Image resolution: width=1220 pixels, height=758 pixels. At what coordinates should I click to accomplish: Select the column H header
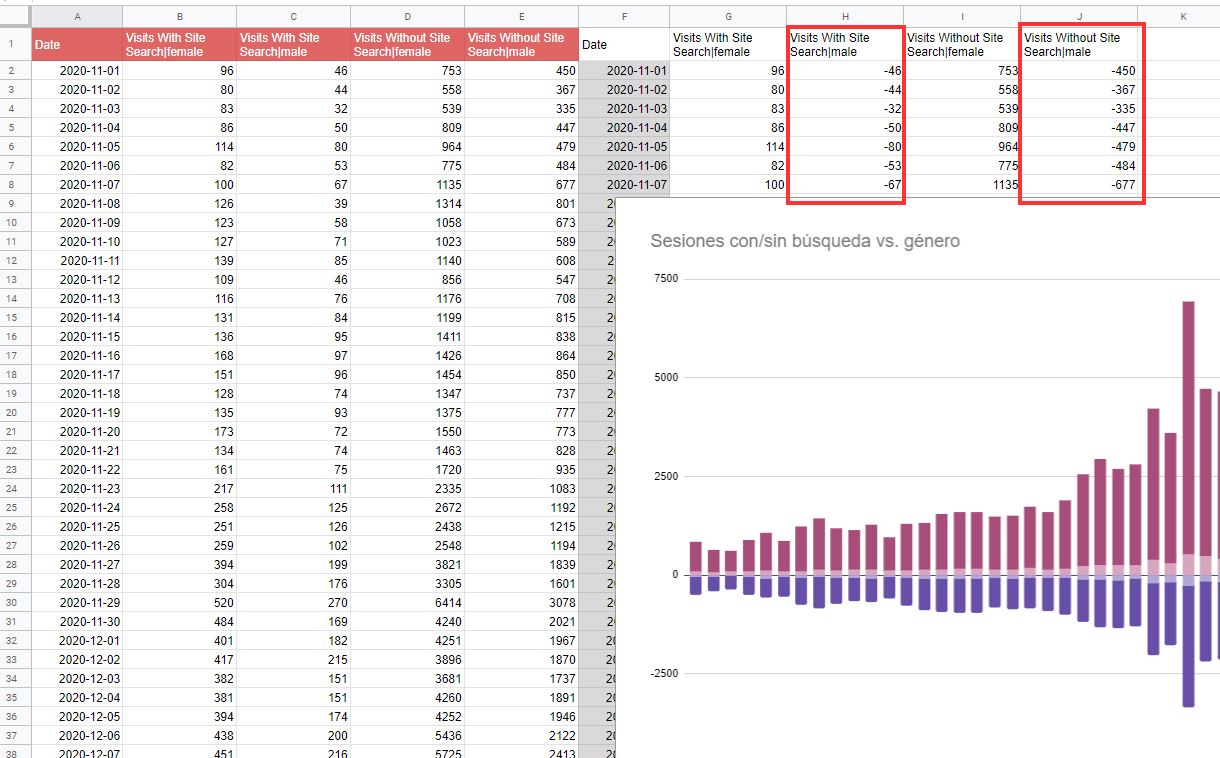tap(846, 17)
